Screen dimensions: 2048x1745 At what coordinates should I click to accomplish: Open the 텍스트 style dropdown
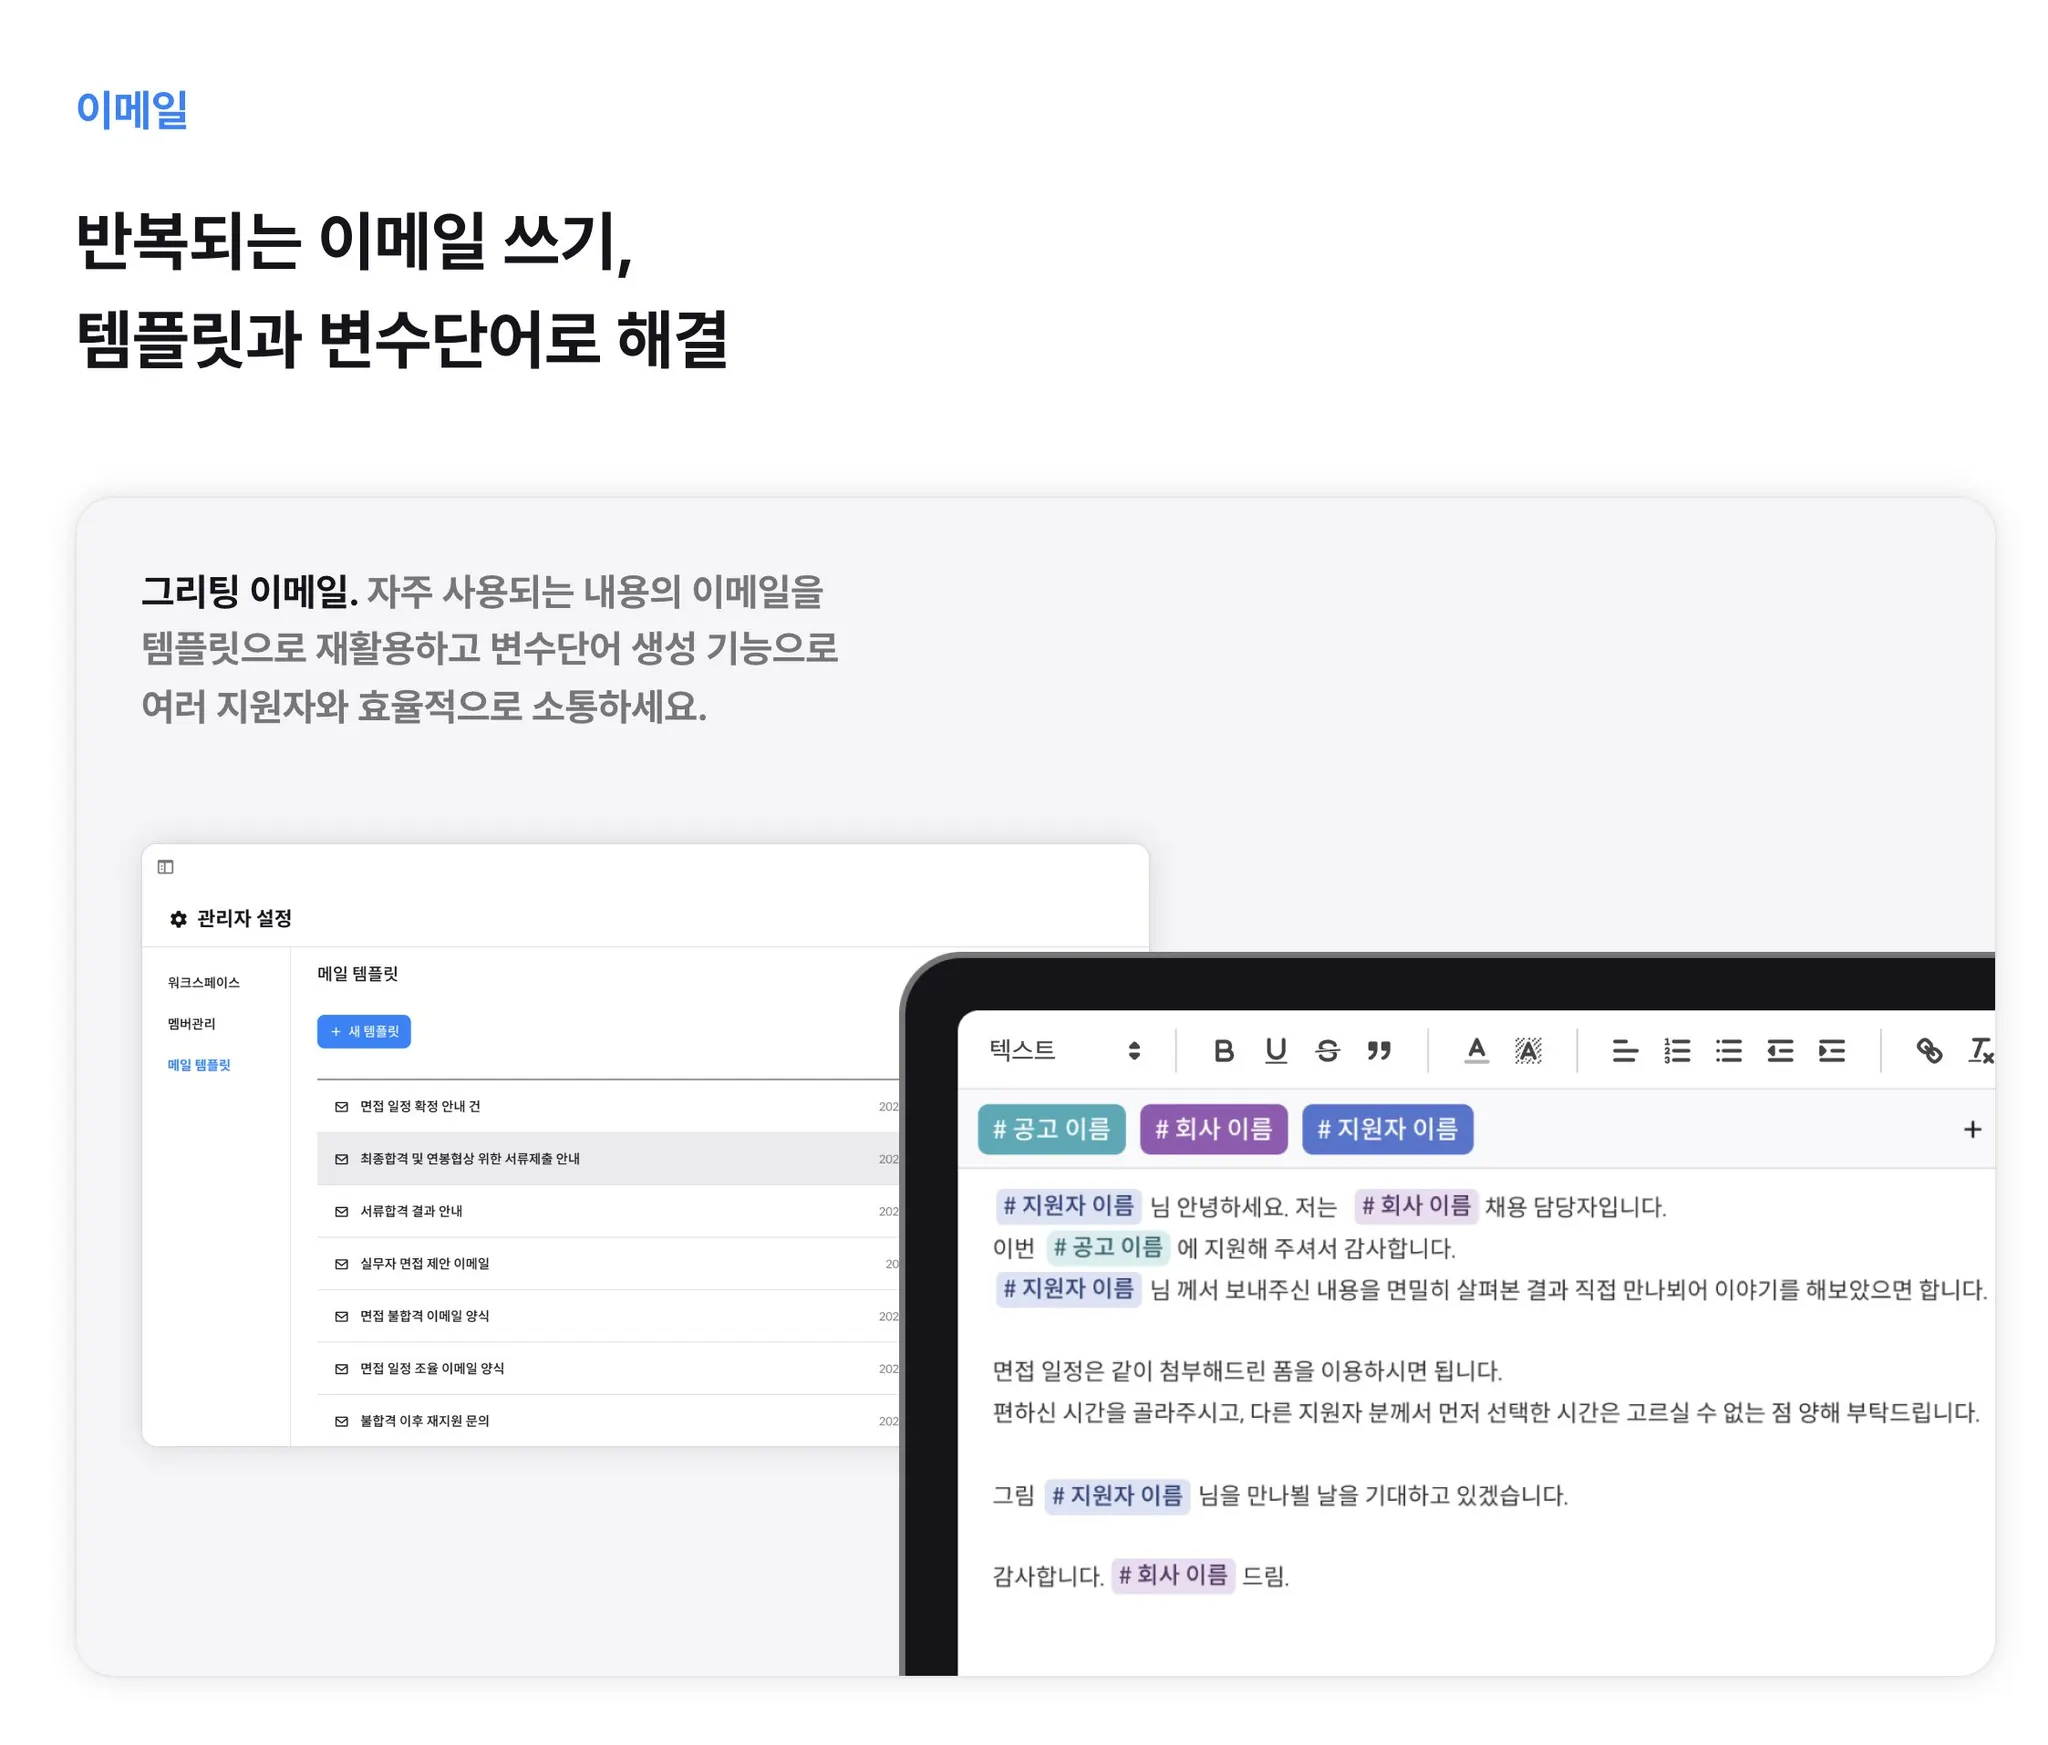[1064, 1050]
